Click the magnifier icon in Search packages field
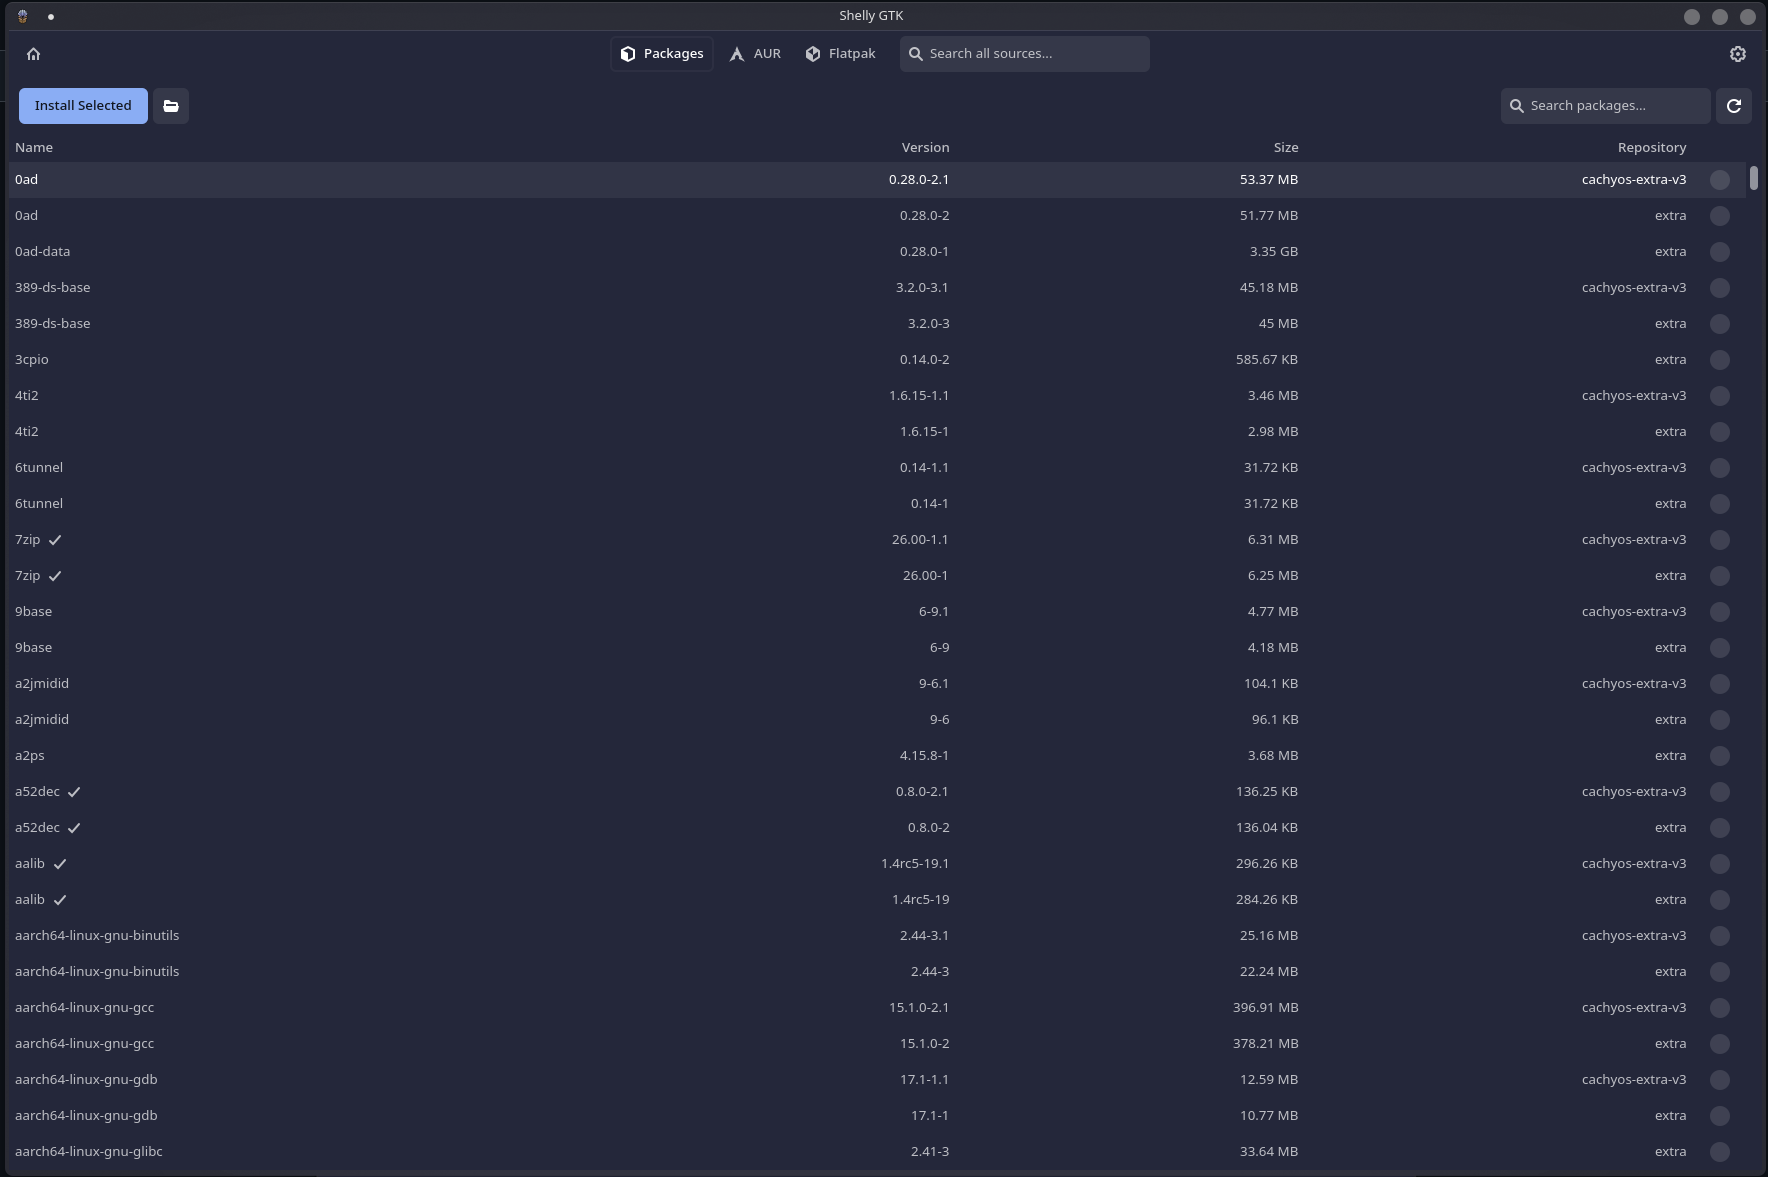1768x1177 pixels. 1517,106
